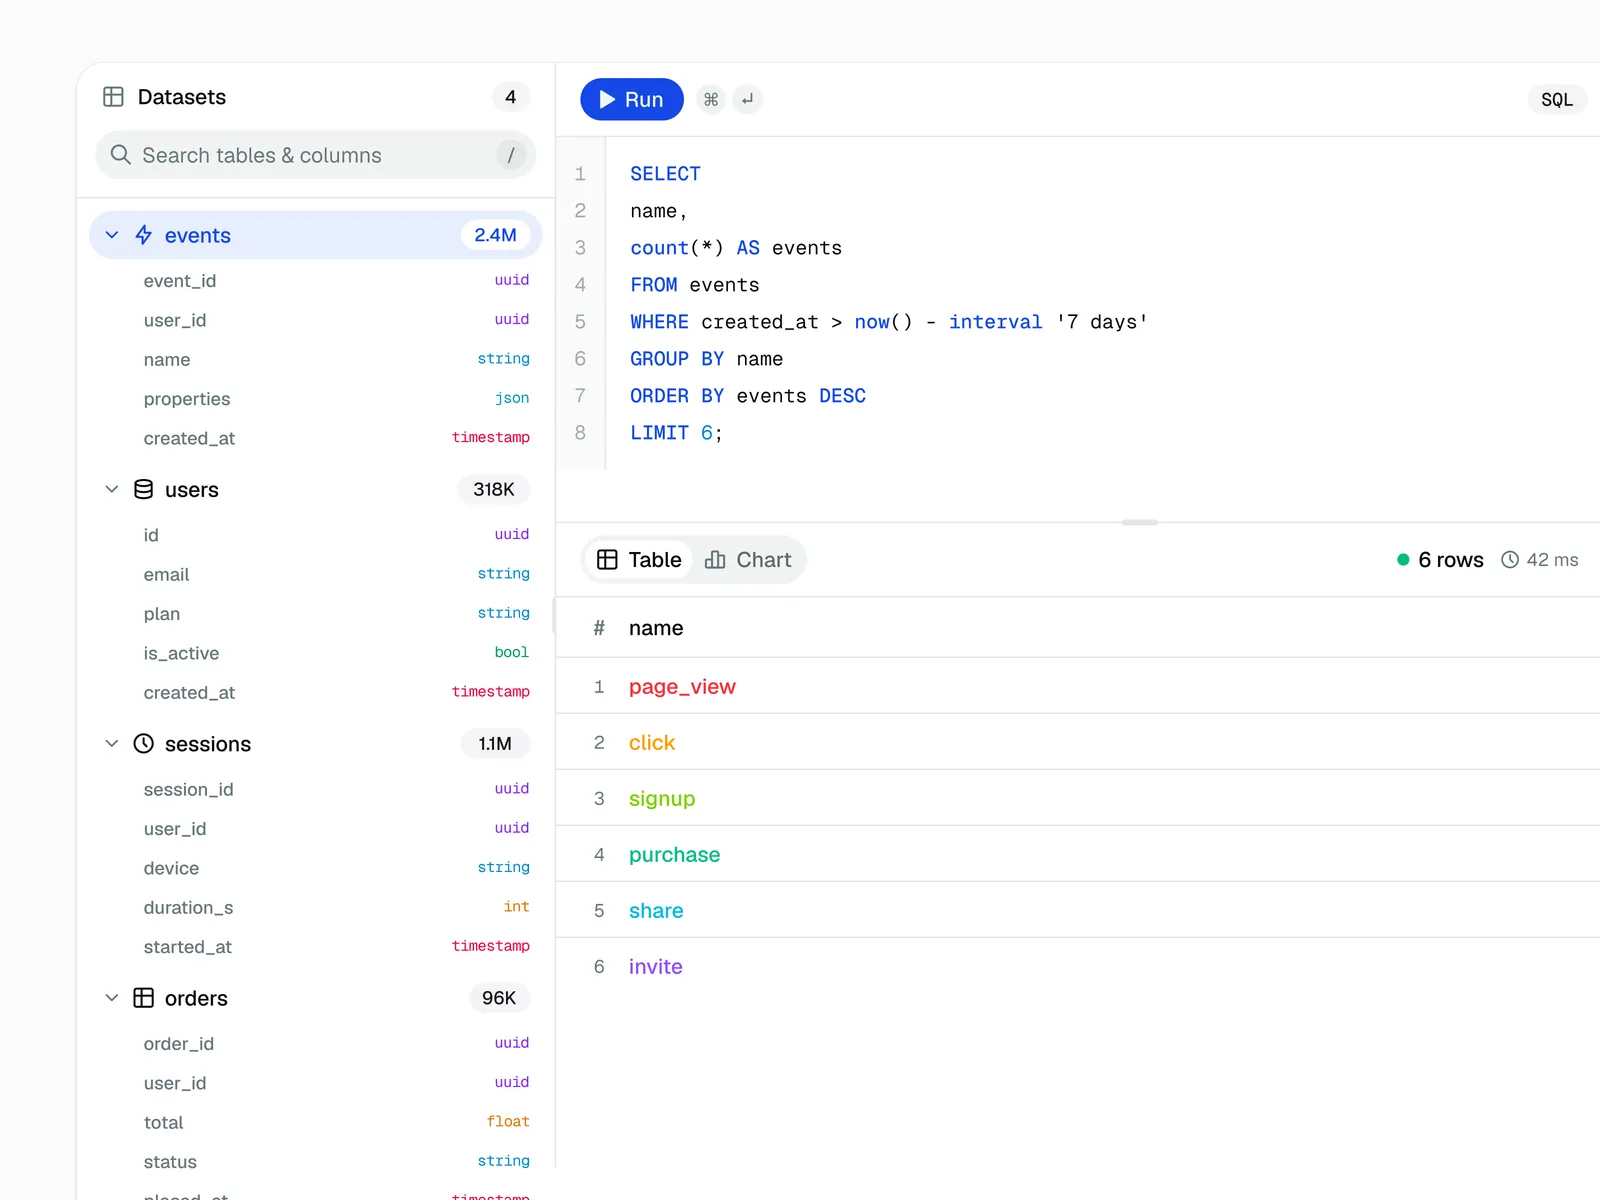This screenshot has width=1600, height=1200.
Task: Click the command key shortcut icon
Action: point(711,99)
